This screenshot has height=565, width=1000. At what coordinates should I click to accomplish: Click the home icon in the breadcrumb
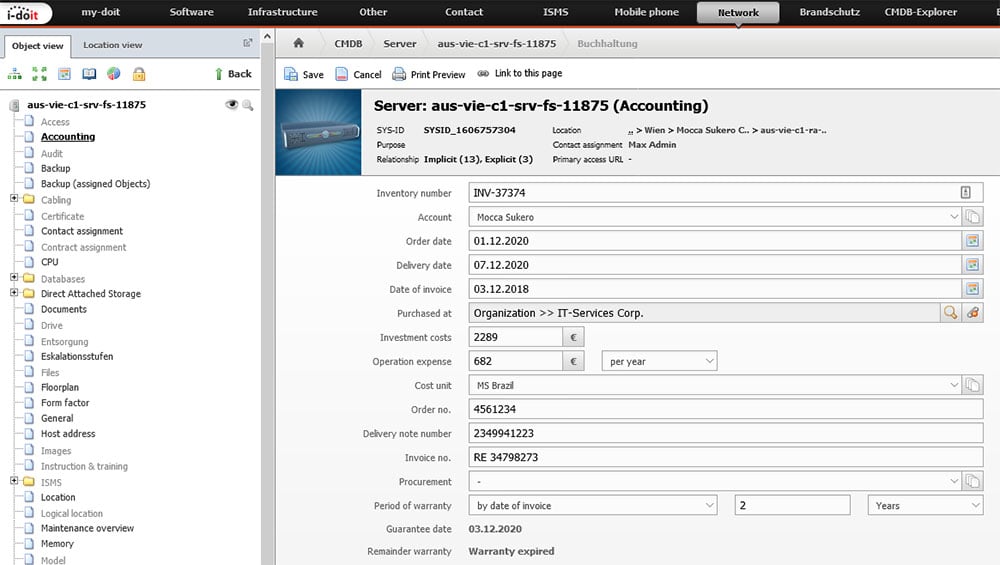tap(298, 44)
